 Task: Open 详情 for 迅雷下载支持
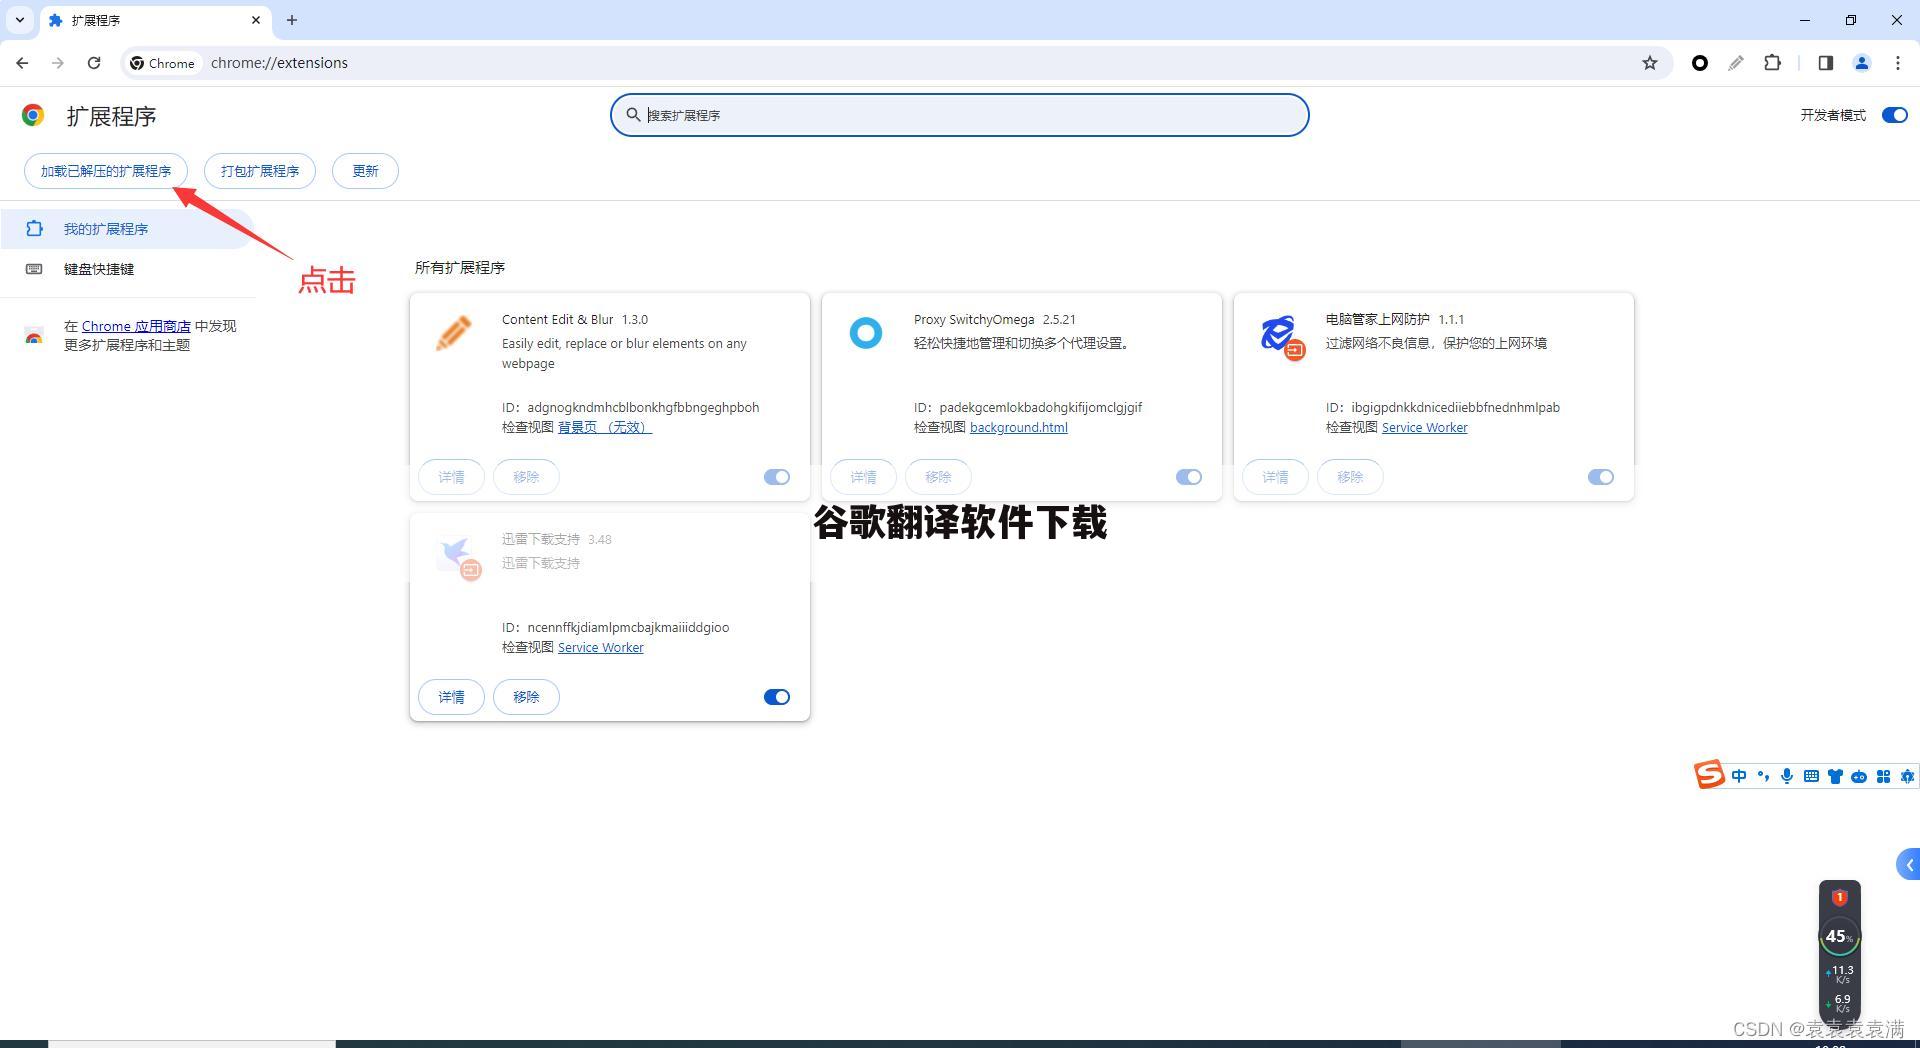click(451, 697)
